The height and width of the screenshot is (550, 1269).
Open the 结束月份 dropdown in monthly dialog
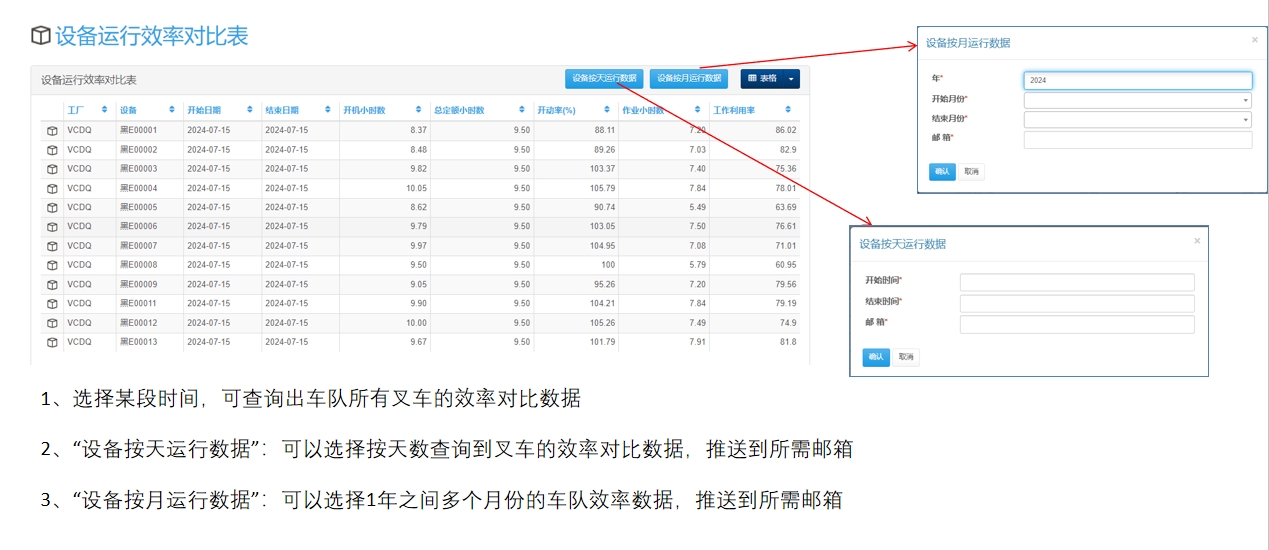click(1137, 120)
